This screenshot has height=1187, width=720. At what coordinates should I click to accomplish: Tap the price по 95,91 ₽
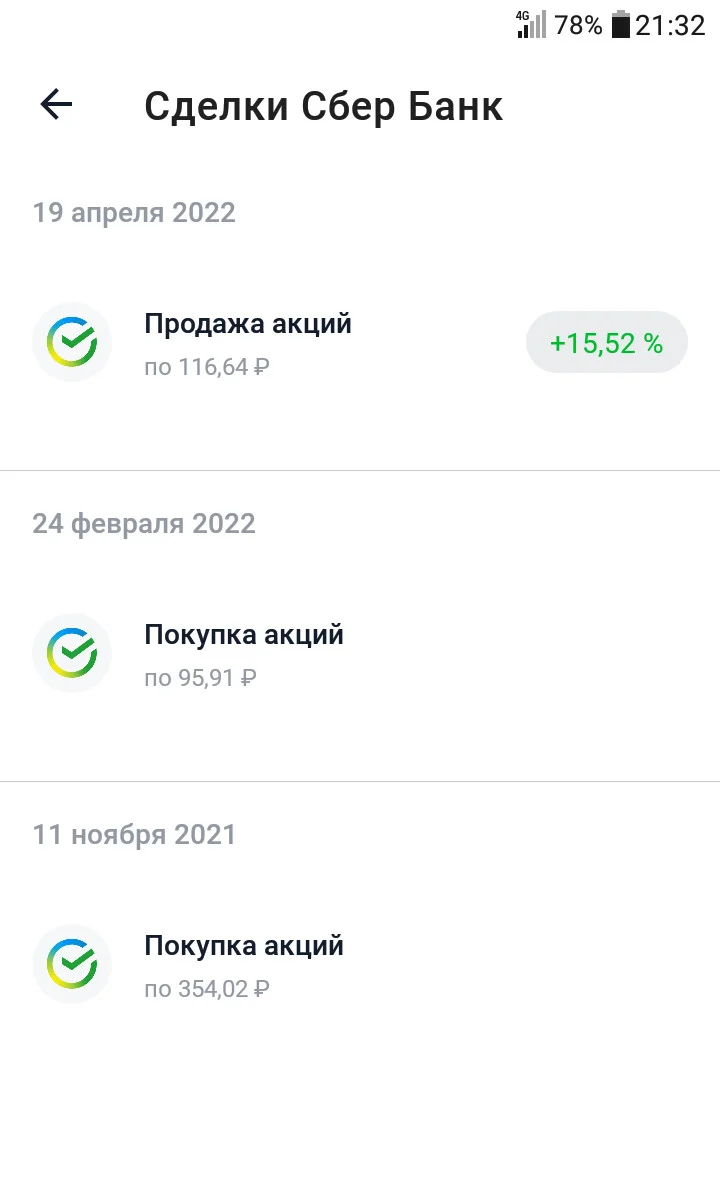pyautogui.click(x=201, y=678)
